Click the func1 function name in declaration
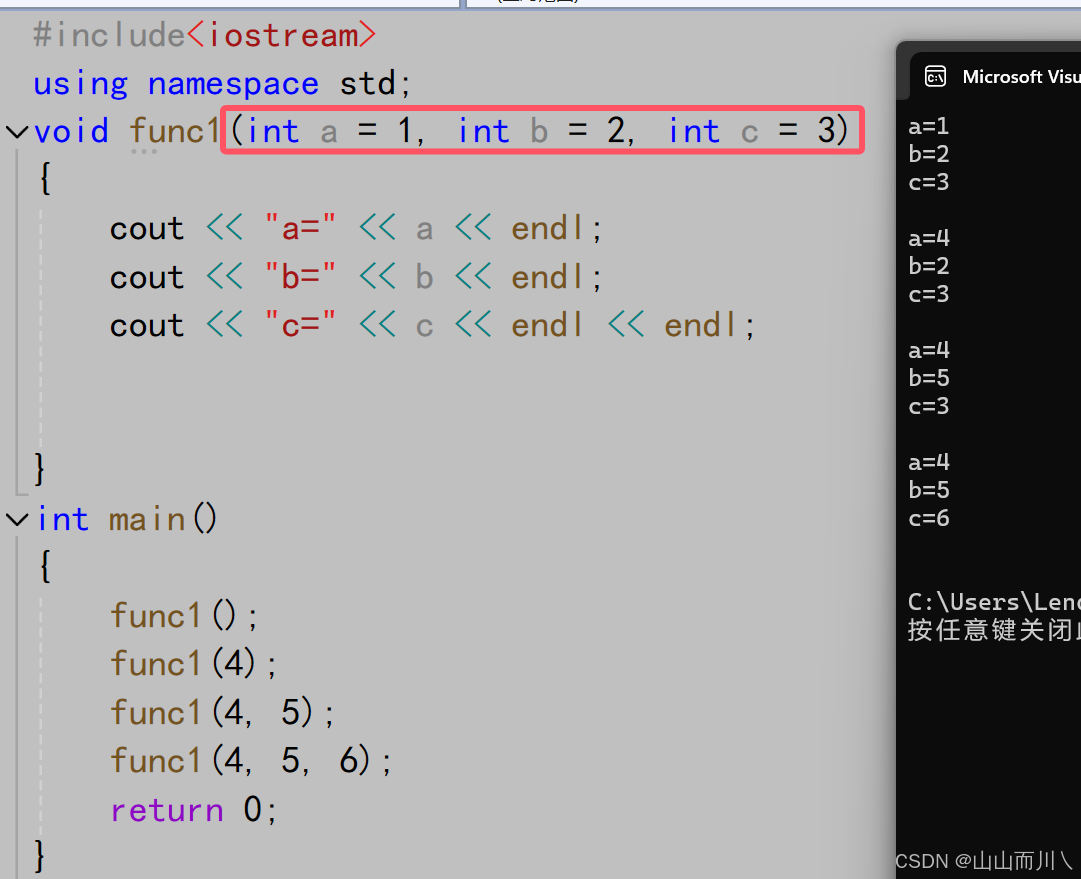 [174, 131]
